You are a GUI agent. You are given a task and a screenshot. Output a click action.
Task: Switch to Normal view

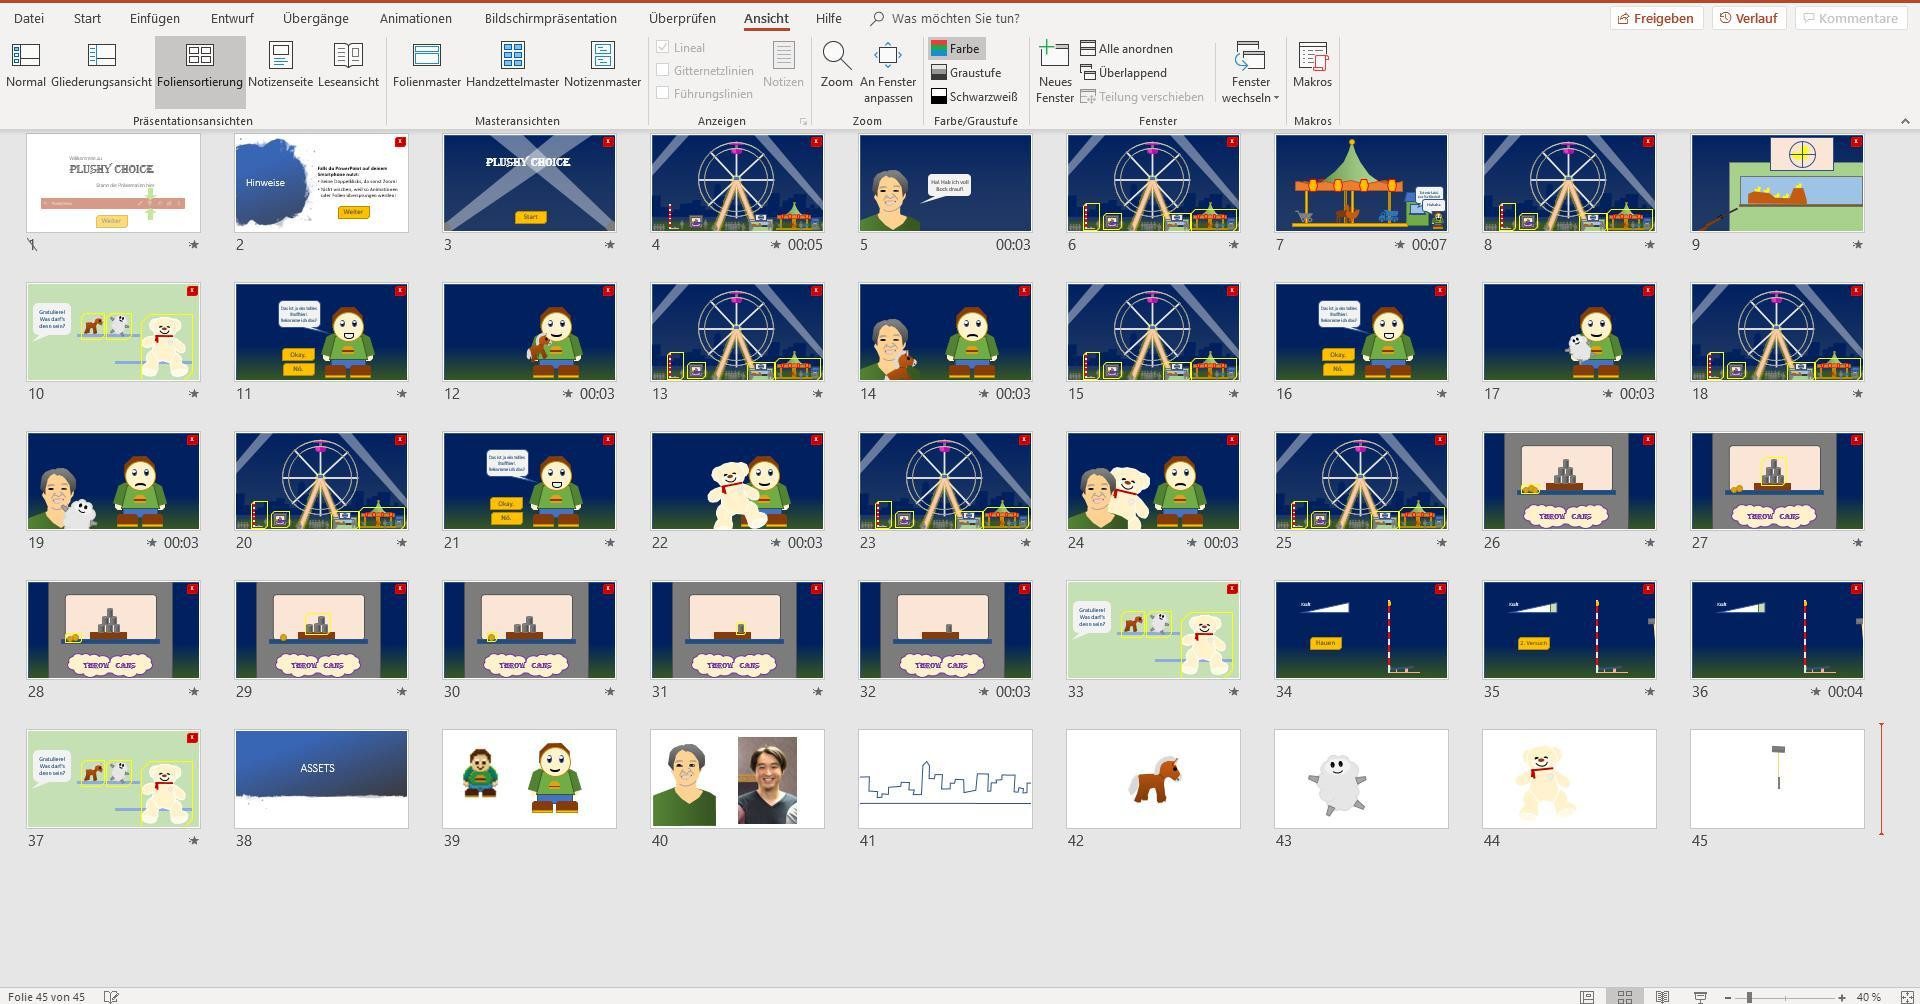coord(25,66)
